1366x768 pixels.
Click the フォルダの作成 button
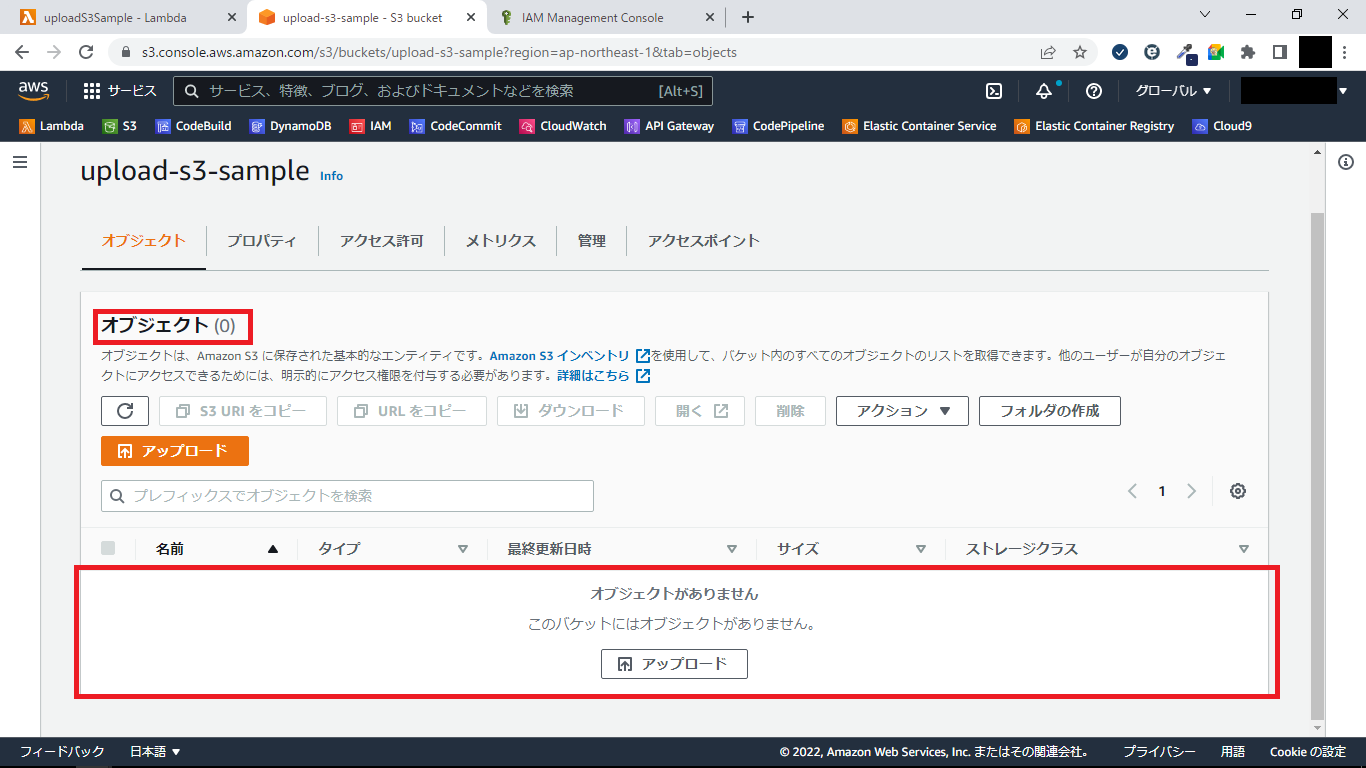point(1049,411)
